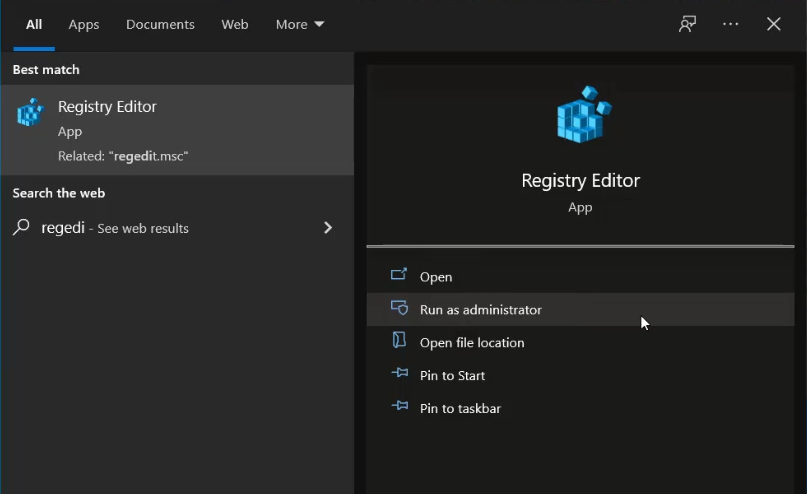This screenshot has height=494, width=807.
Task: Choose Pin to Start
Action: (x=580, y=375)
